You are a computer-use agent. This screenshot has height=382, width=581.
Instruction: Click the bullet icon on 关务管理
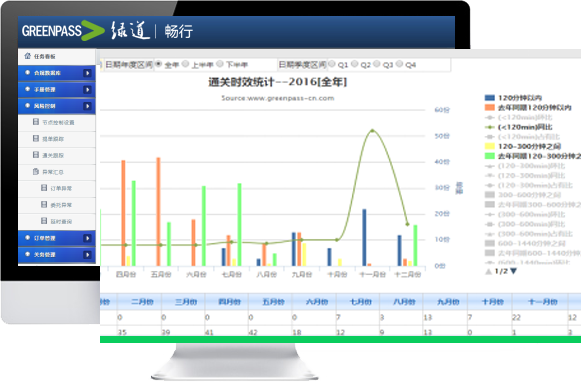[x=27, y=254]
